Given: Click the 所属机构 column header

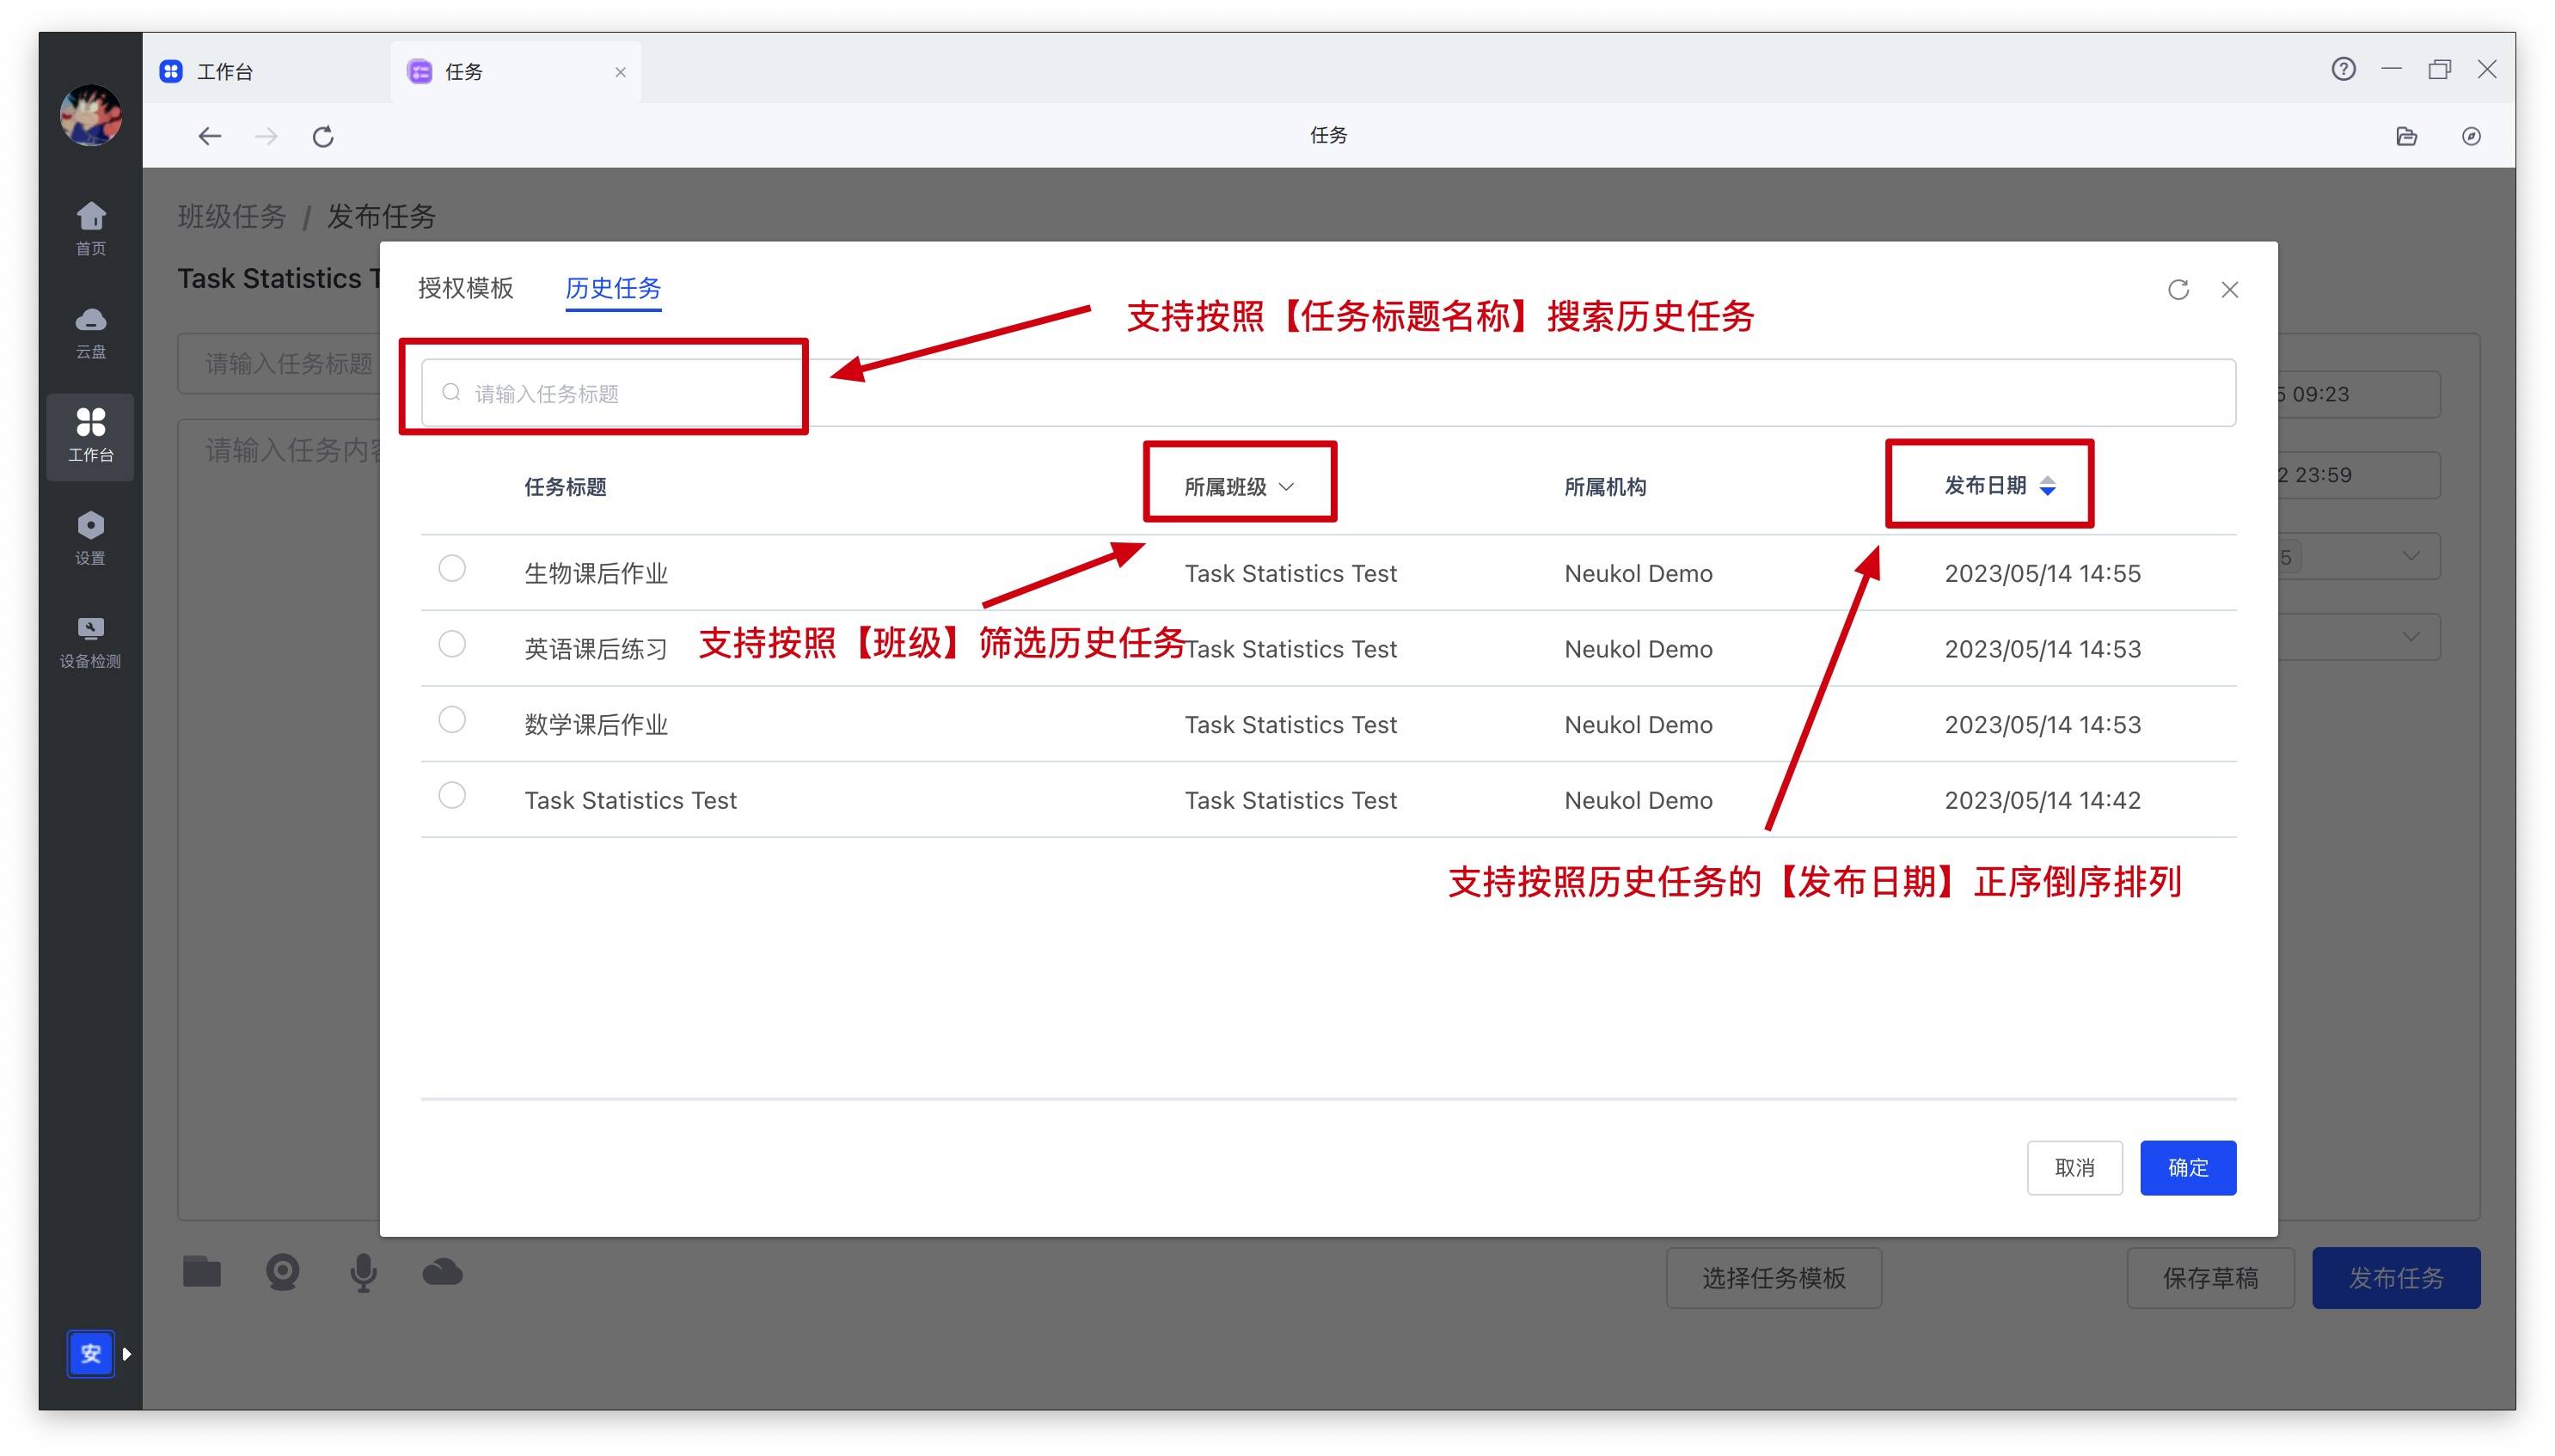Looking at the screenshot, I should (x=1604, y=487).
